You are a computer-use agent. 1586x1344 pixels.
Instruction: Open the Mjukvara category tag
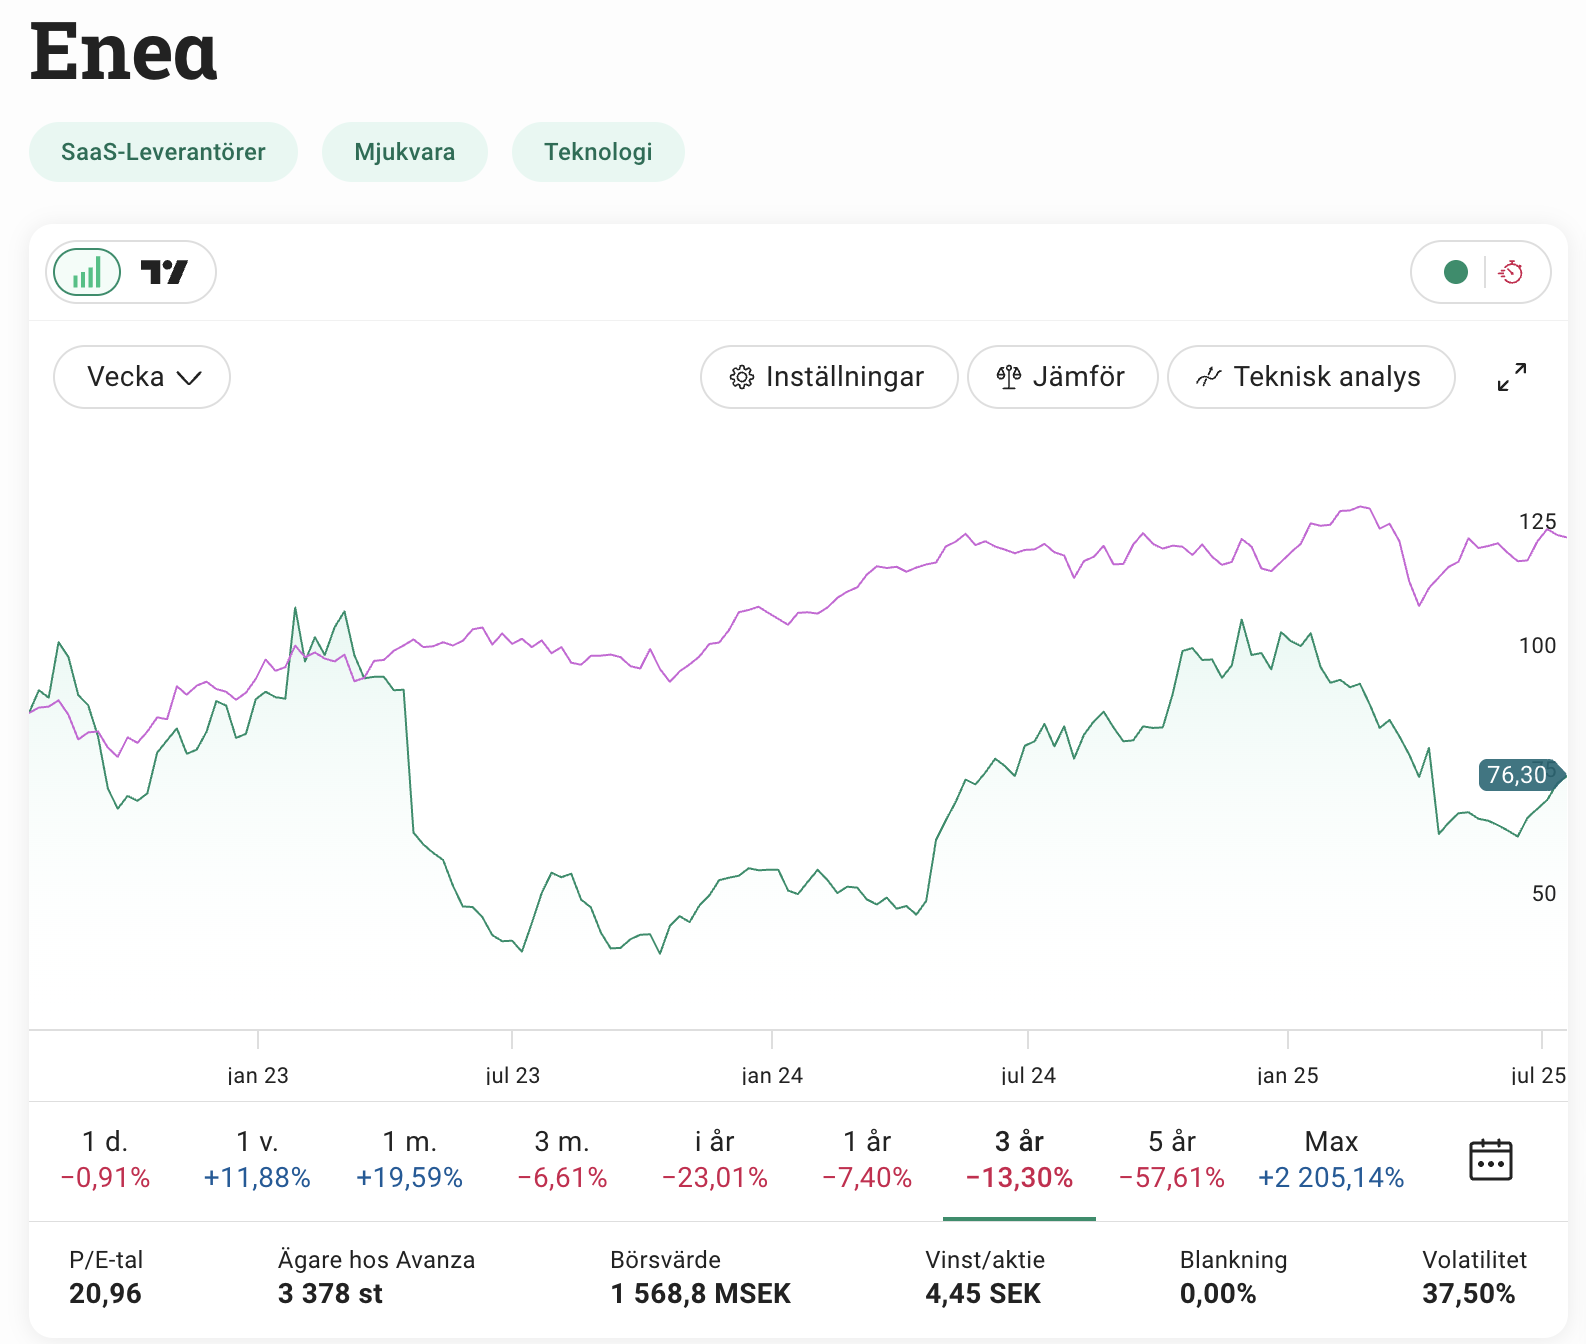point(404,152)
